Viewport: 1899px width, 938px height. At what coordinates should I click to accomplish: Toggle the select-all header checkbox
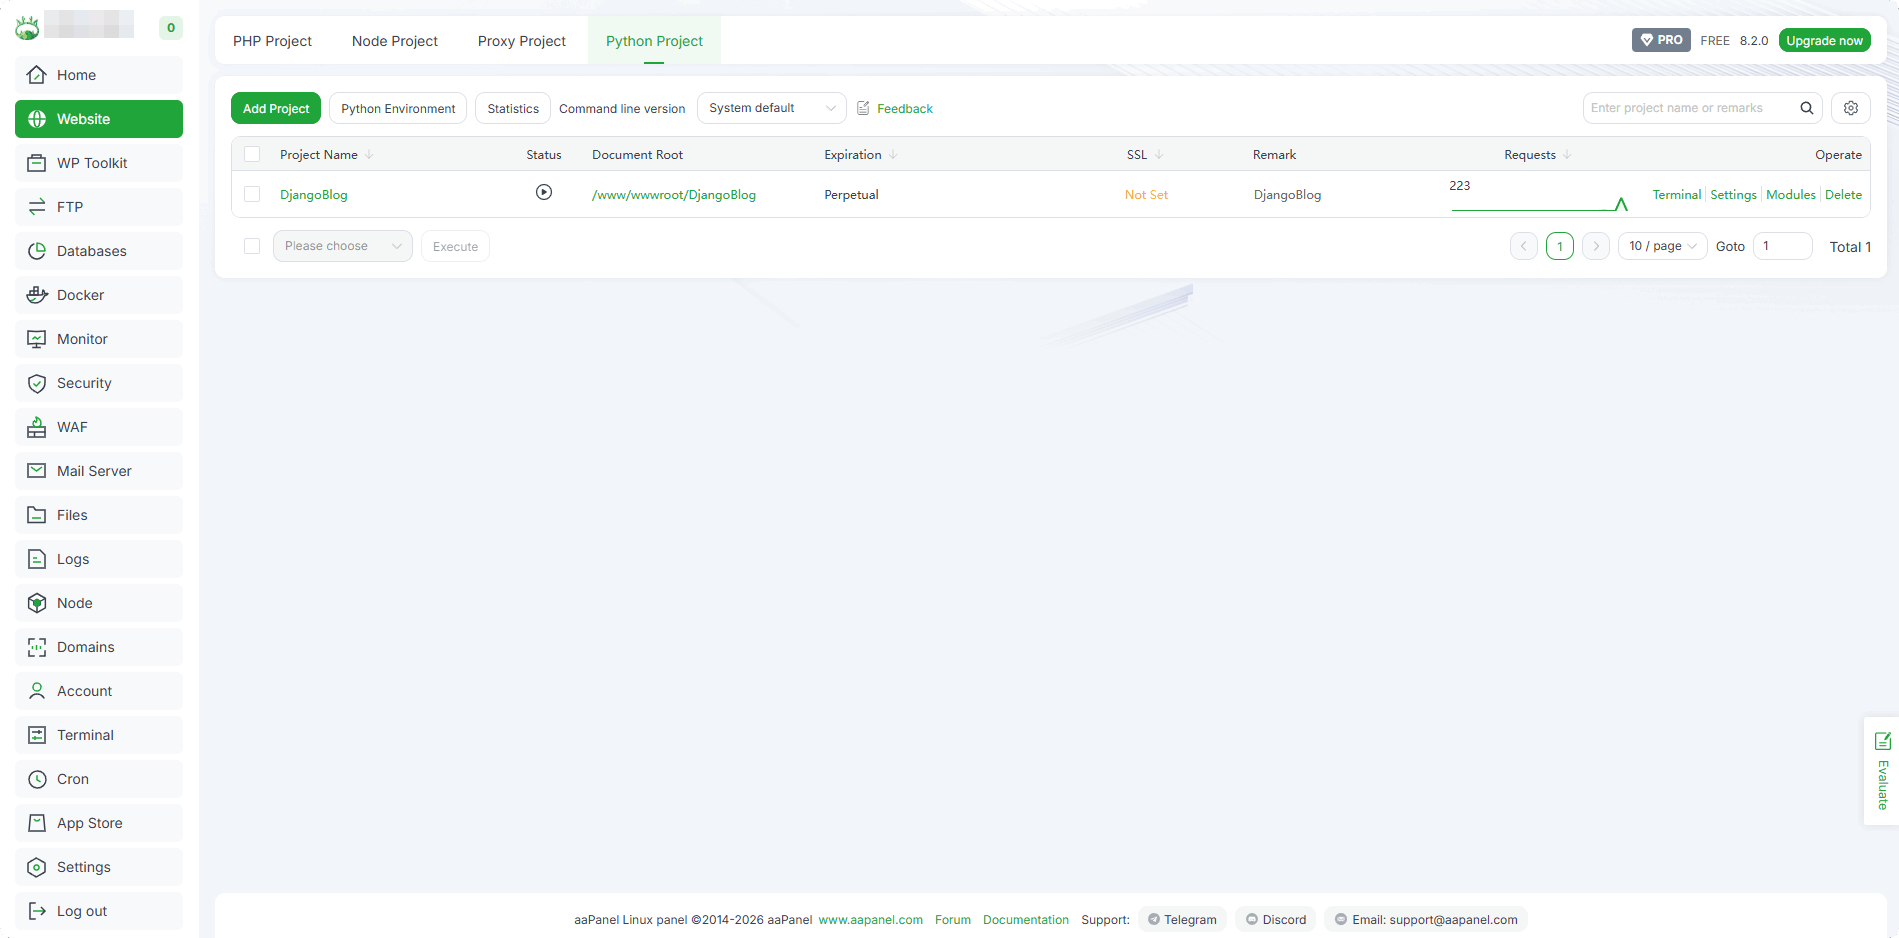(252, 154)
